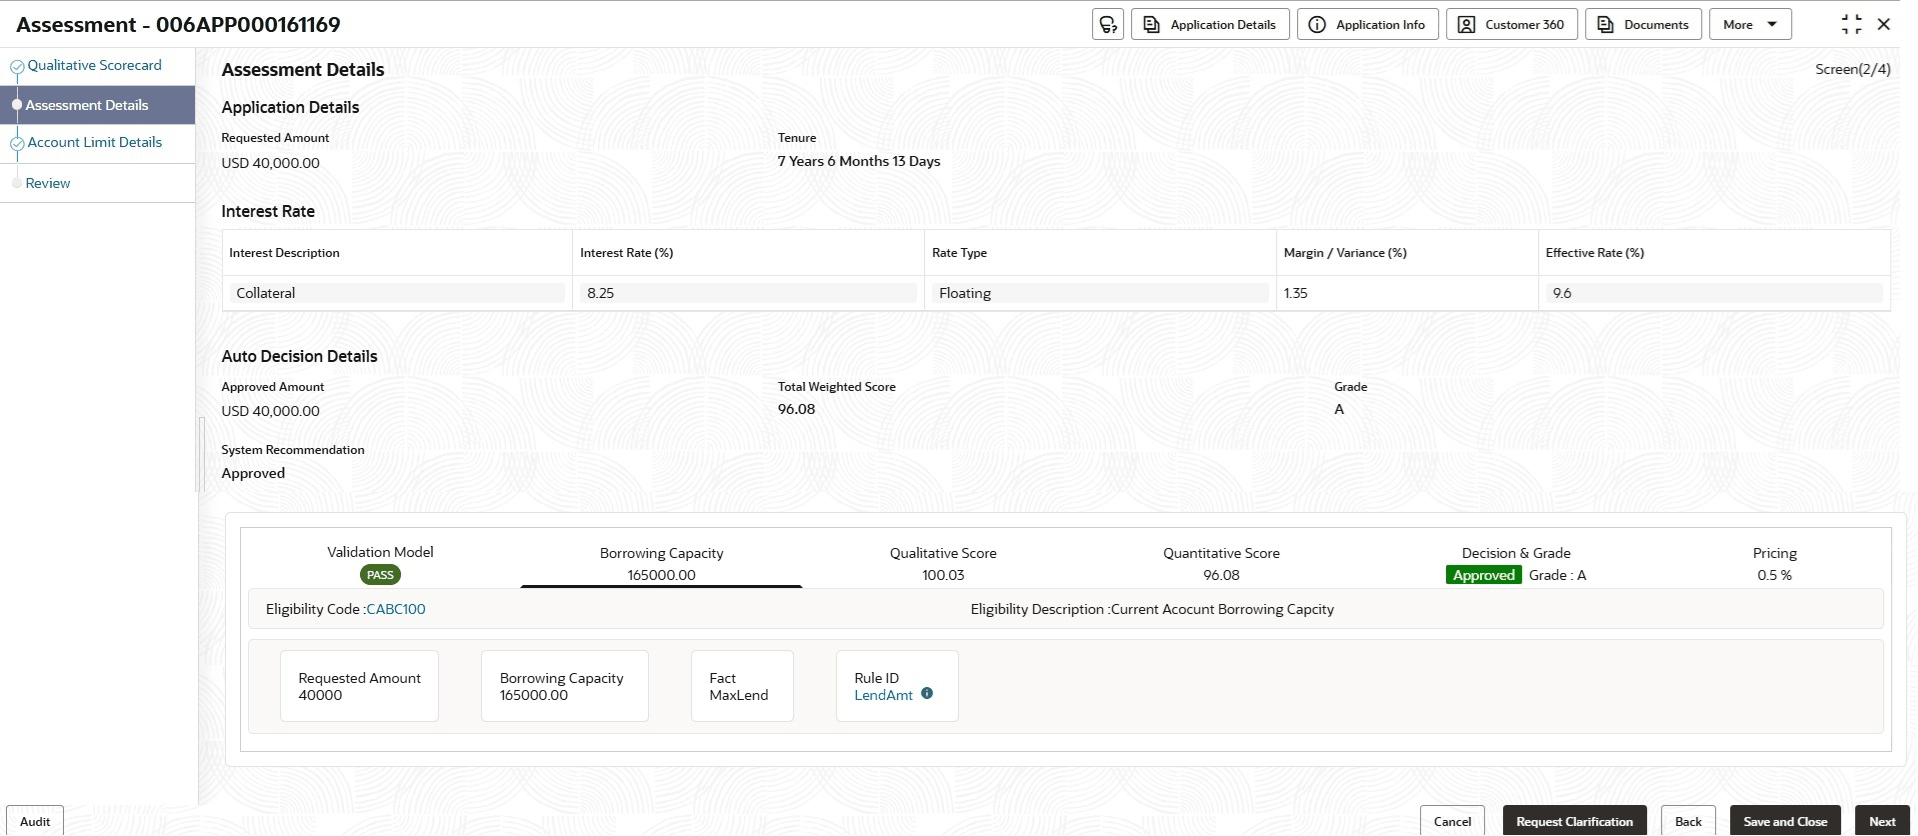The height and width of the screenshot is (836, 1918).
Task: View the Decision & Grade tab
Action: tap(1516, 564)
